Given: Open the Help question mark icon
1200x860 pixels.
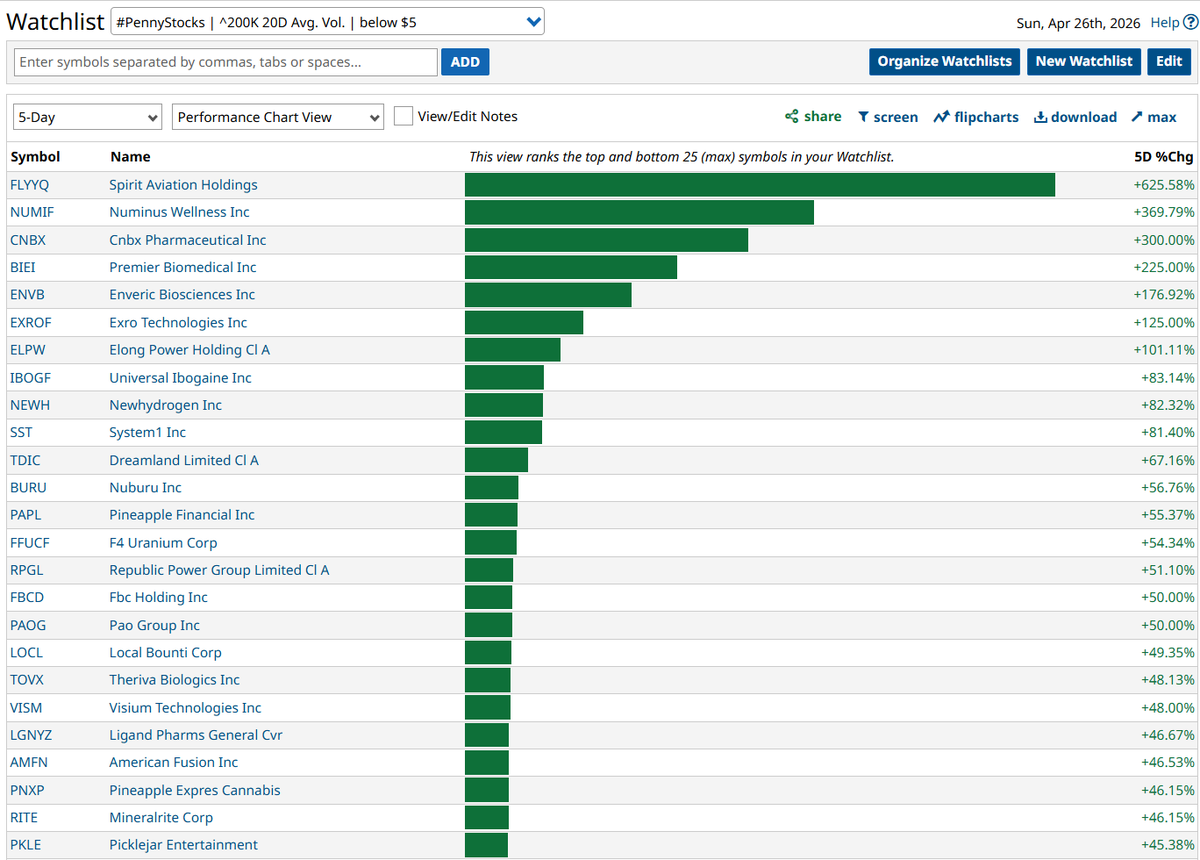Looking at the screenshot, I should tap(1190, 22).
